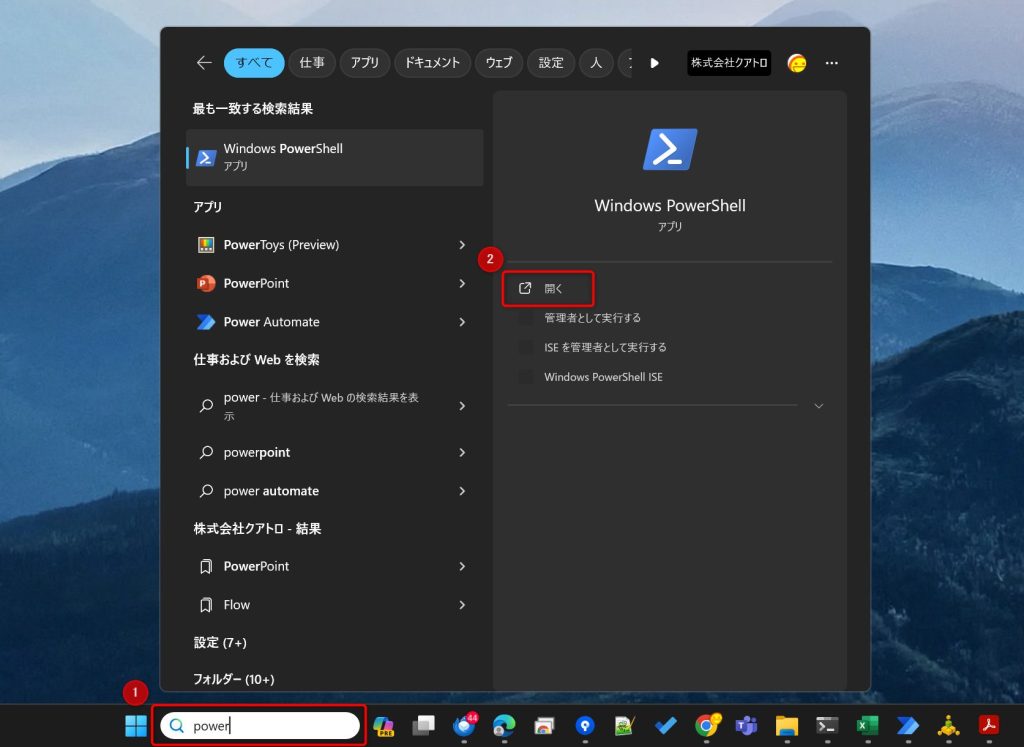1024x747 pixels.
Task: Click the large PowerShell icon in preview
Action: [x=670, y=150]
